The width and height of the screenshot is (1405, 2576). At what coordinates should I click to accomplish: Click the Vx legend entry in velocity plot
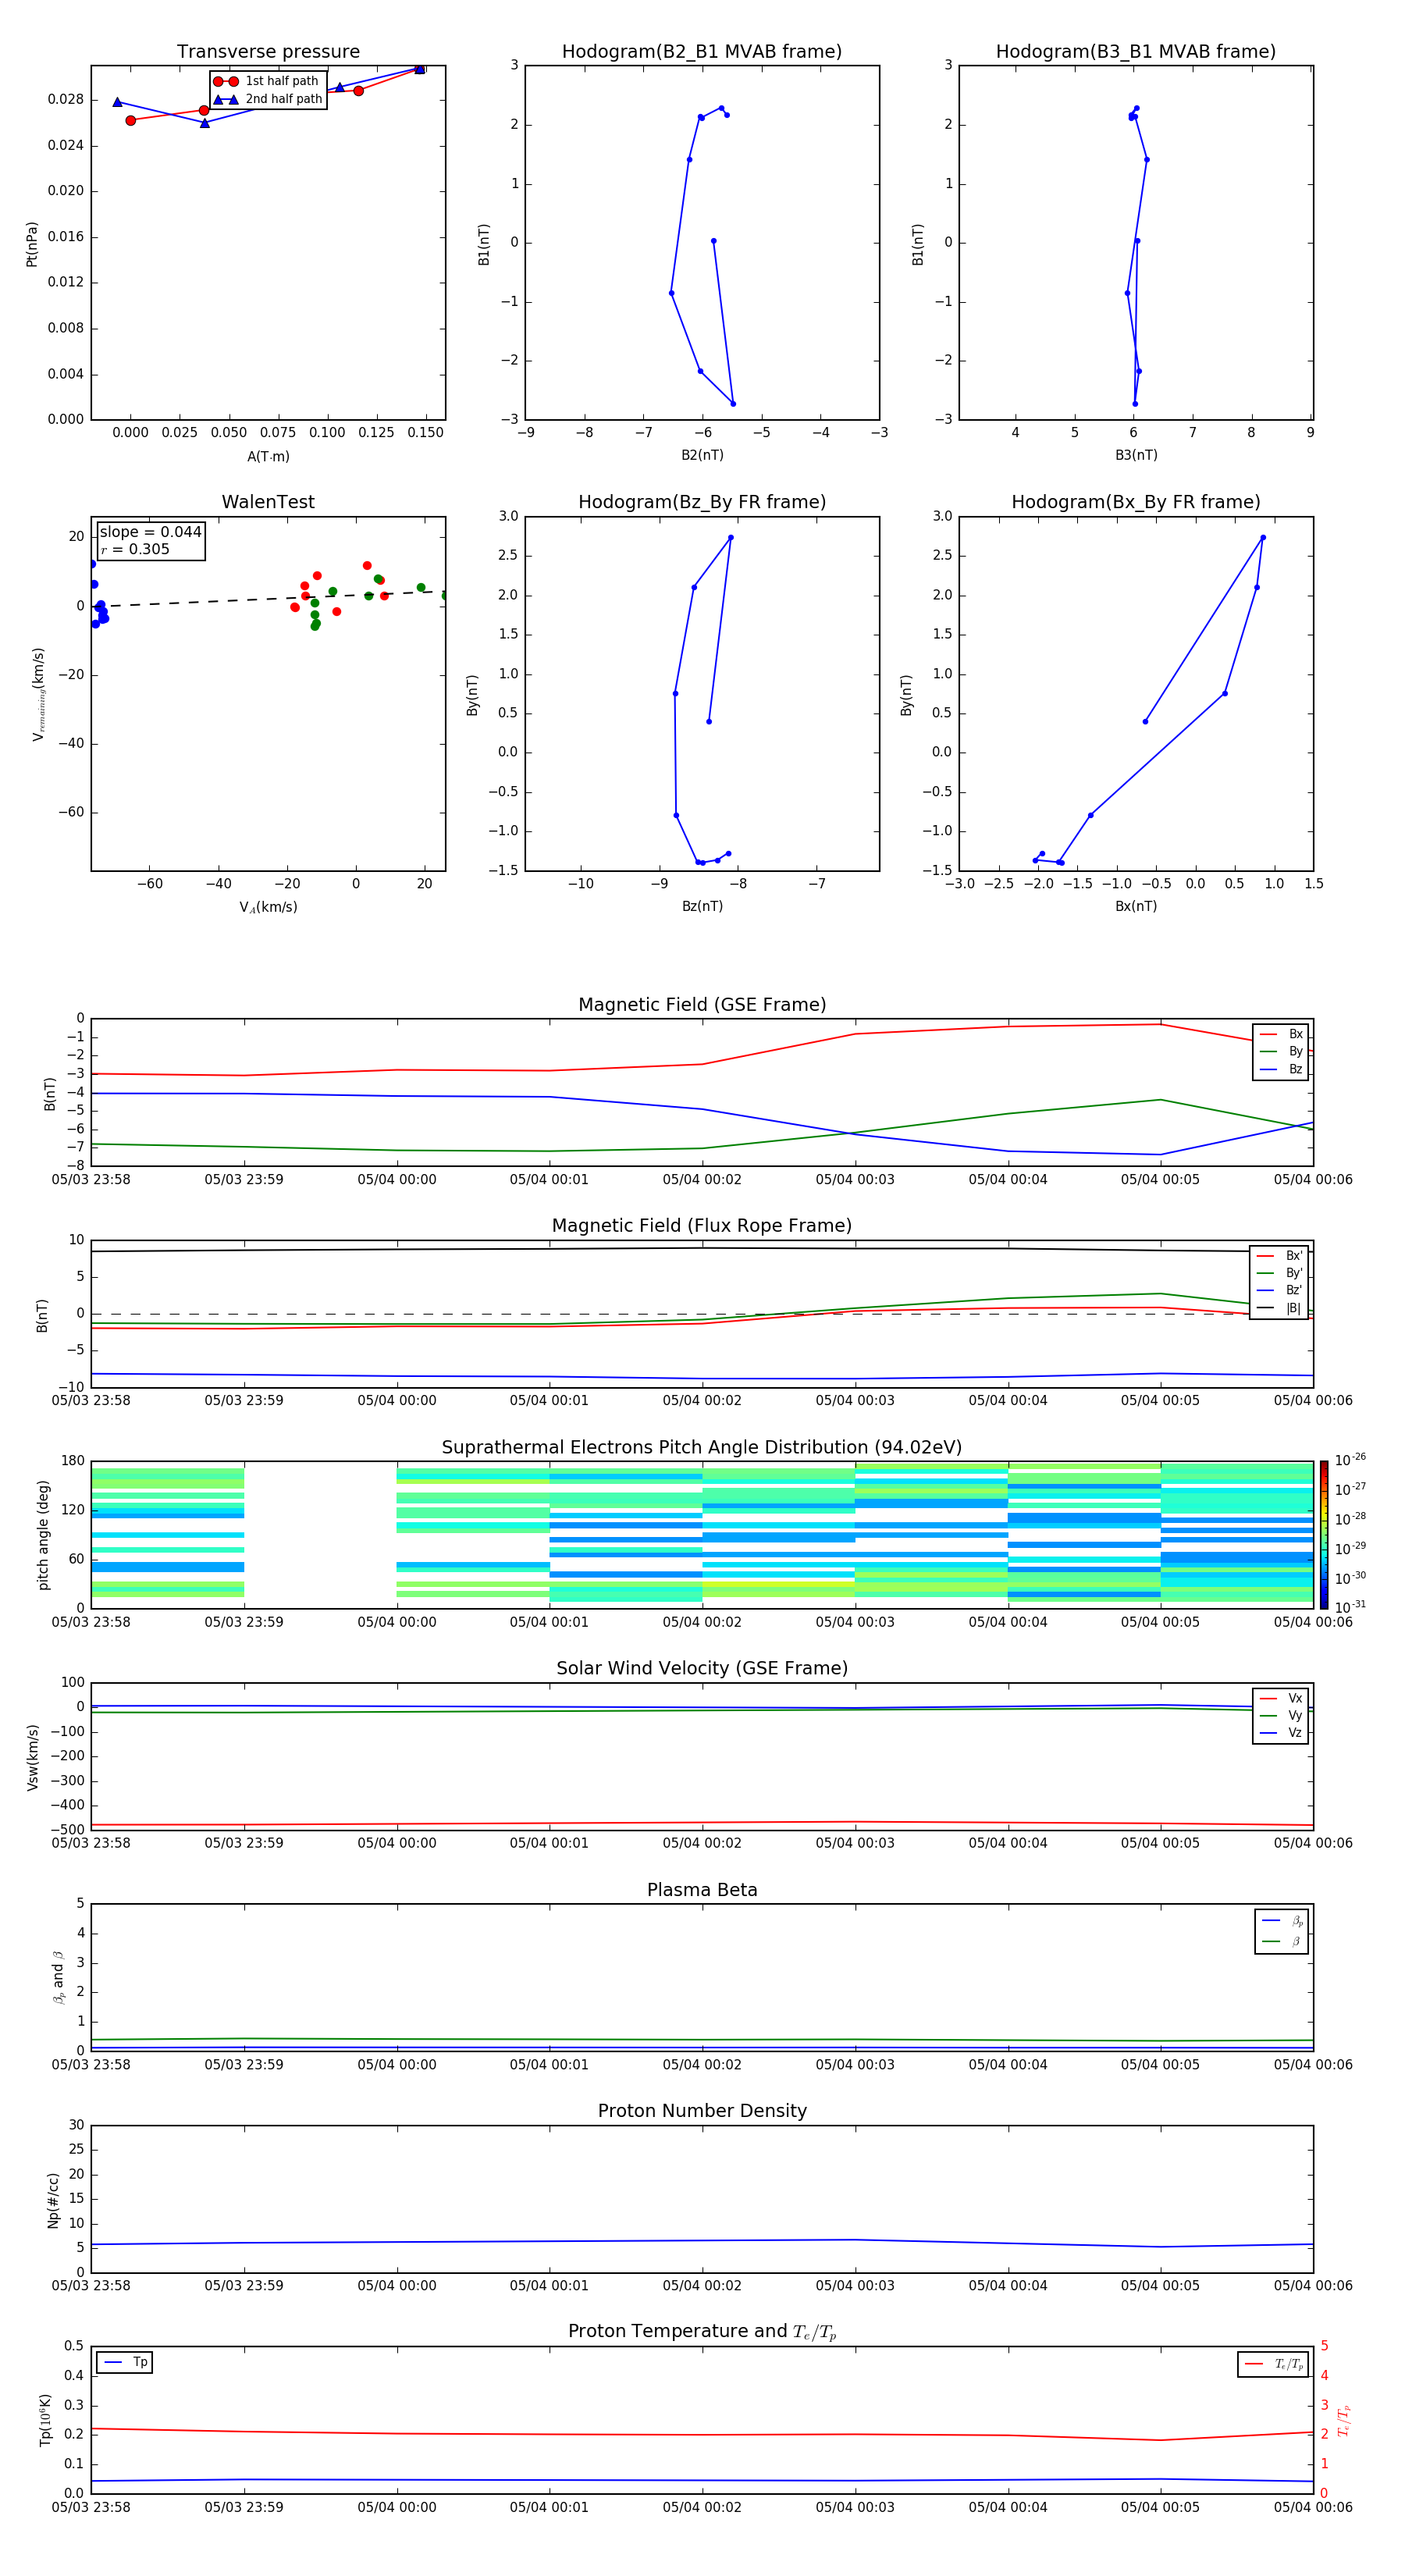point(1281,1698)
